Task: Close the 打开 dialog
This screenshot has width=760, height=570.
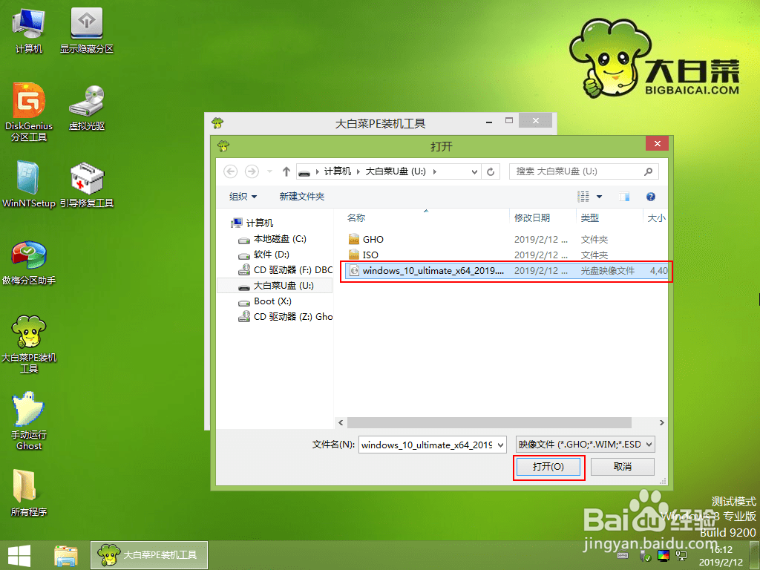Action: coord(657,143)
